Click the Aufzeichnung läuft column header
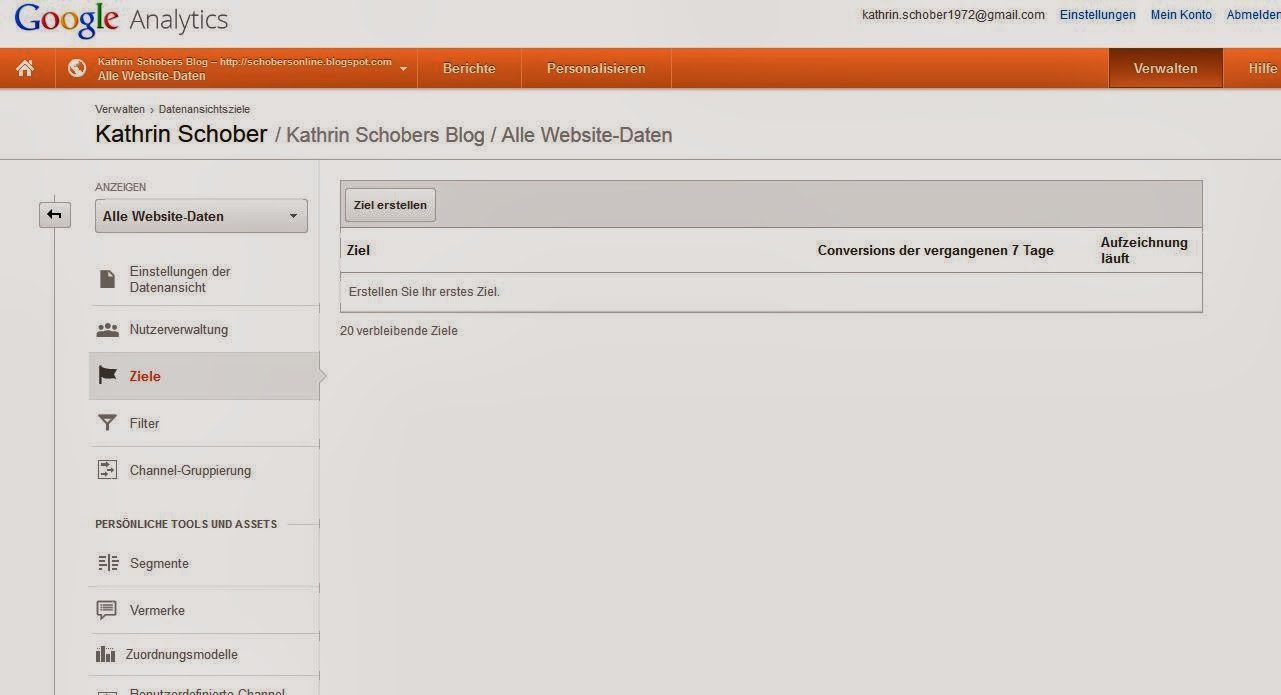1281x695 pixels. pyautogui.click(x=1144, y=250)
